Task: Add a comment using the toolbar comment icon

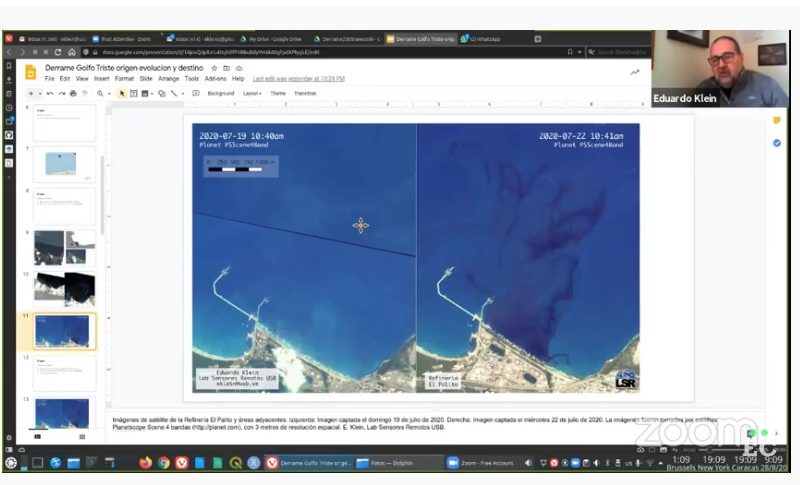Action: [195, 93]
